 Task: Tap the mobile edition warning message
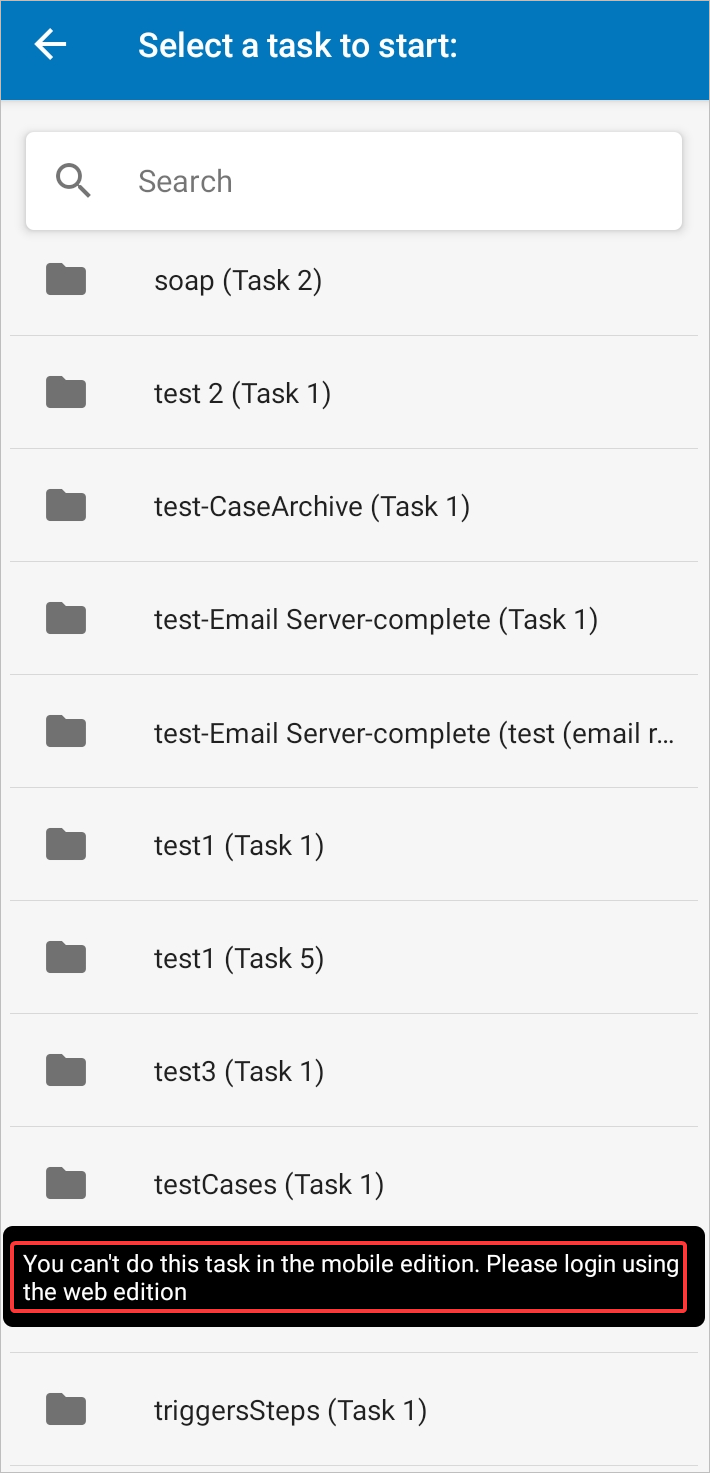click(350, 1277)
